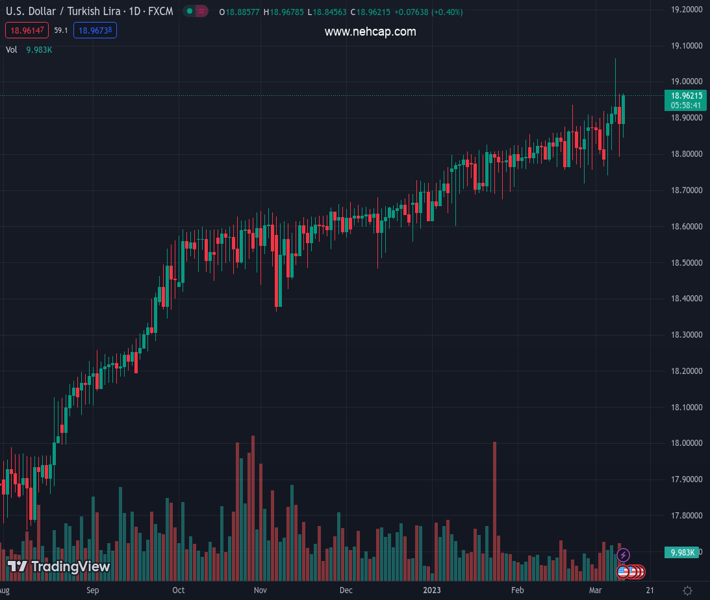Click the green market status dot

[x=187, y=12]
